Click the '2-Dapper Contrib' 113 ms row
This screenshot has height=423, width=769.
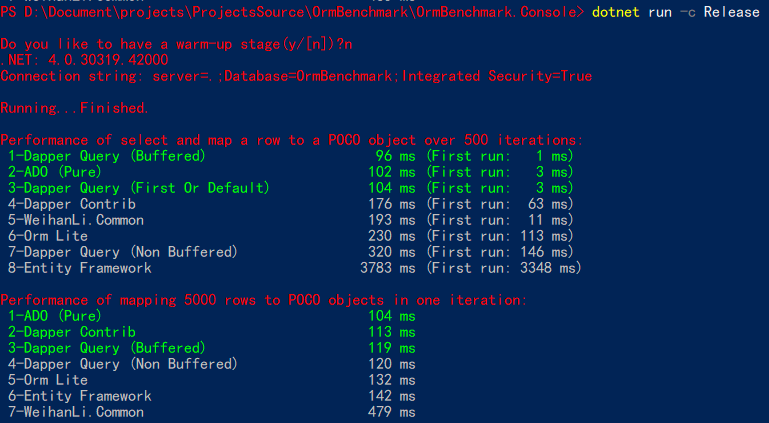point(211,332)
